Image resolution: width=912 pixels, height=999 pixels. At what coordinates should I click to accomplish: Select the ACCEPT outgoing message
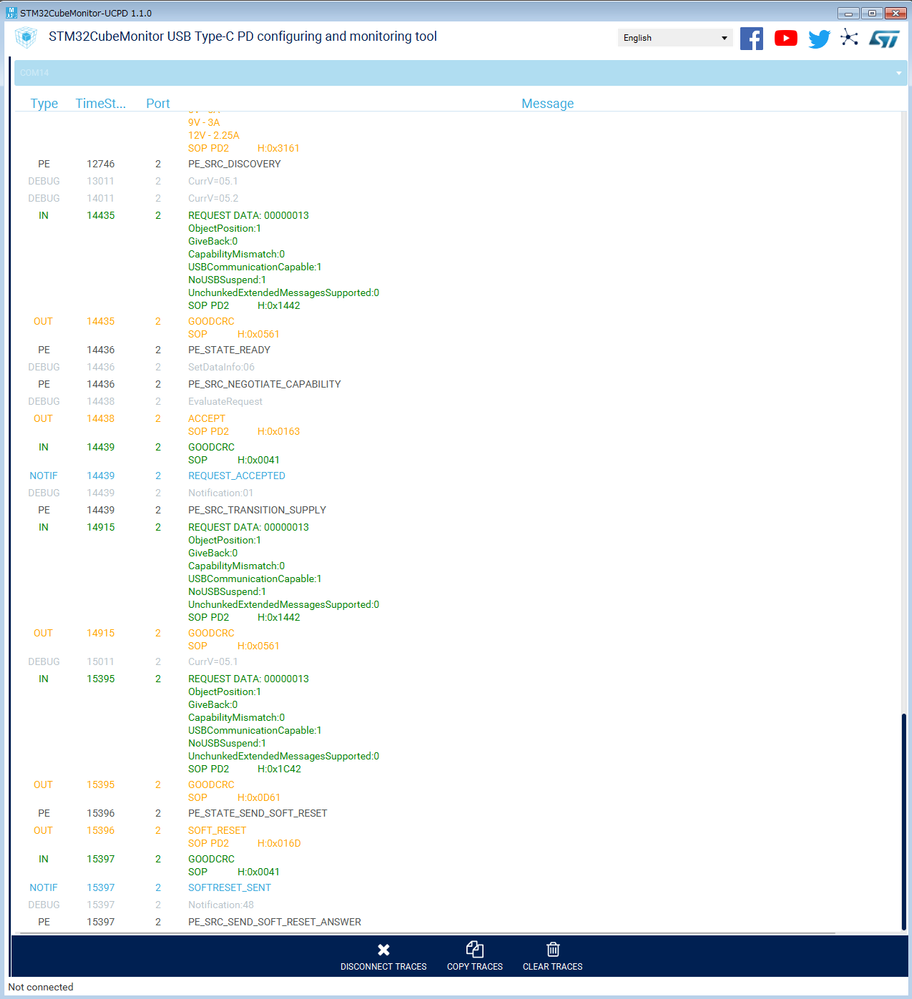coord(206,419)
